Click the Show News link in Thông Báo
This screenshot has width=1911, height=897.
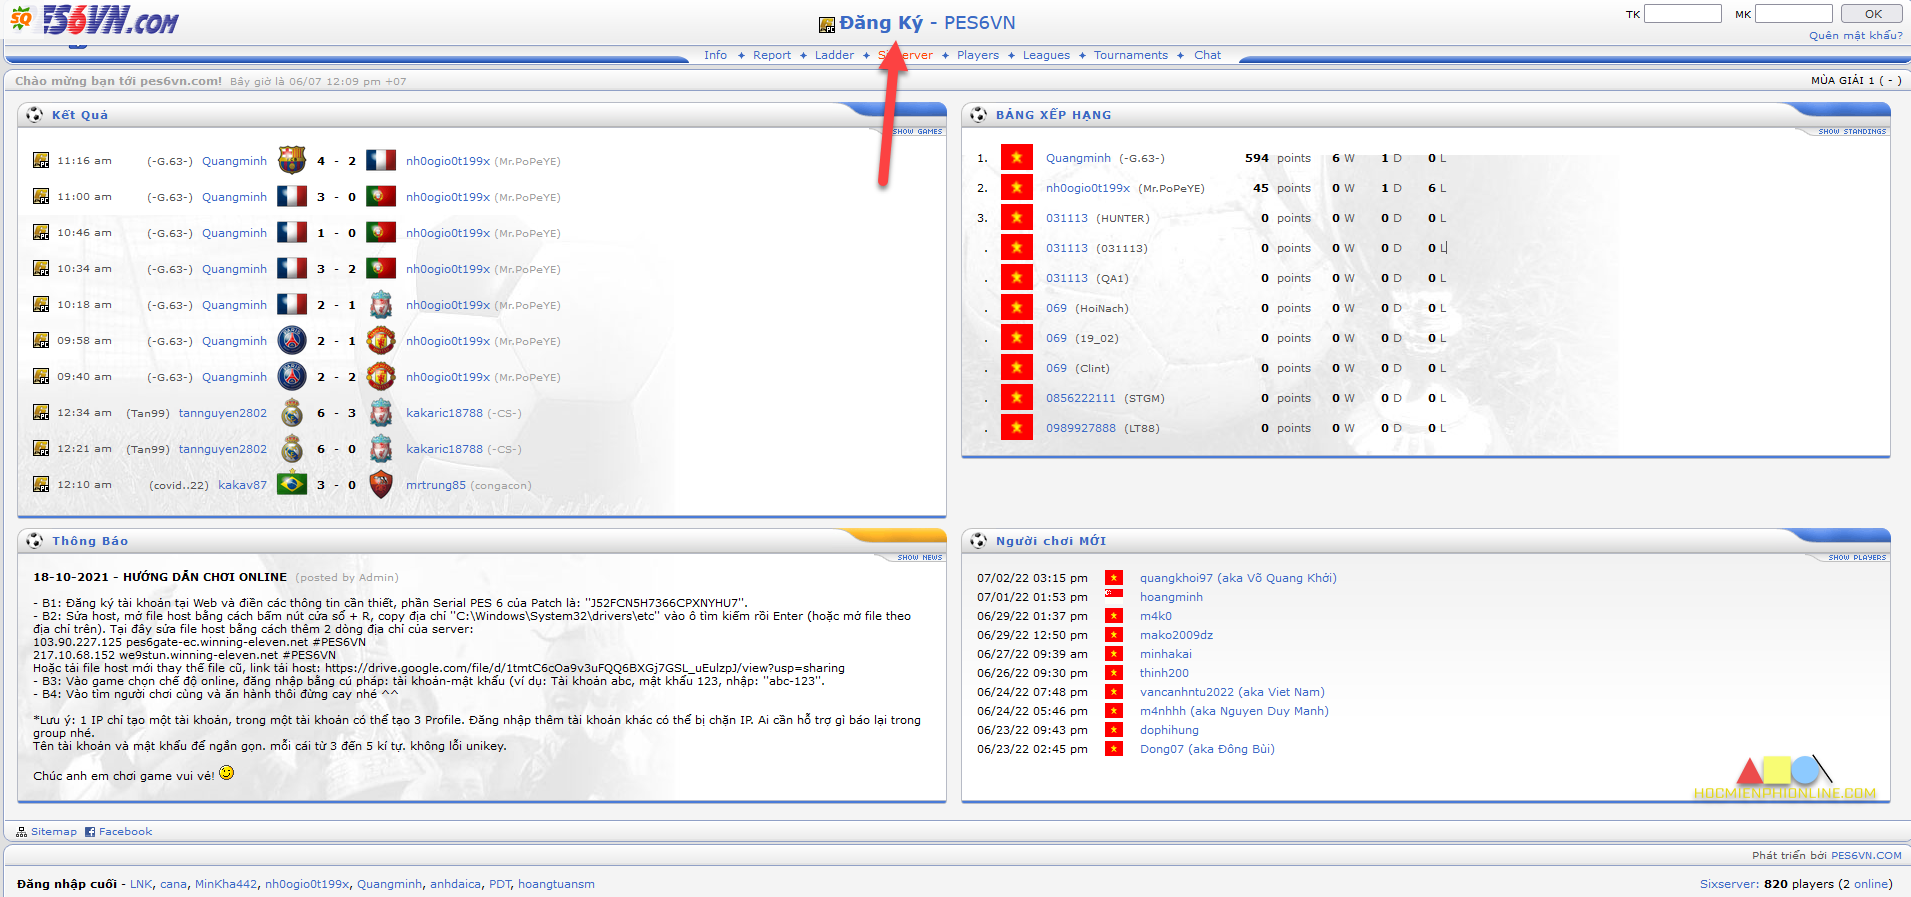click(x=919, y=558)
